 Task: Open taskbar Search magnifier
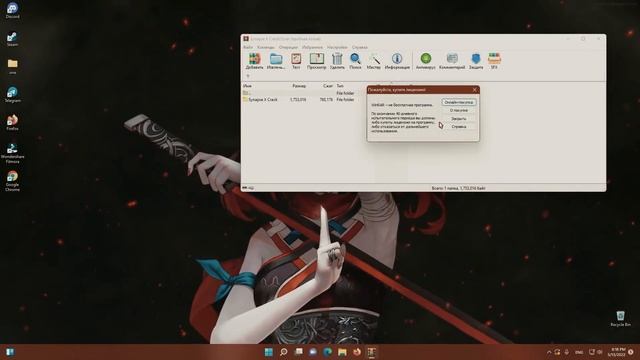pos(283,352)
